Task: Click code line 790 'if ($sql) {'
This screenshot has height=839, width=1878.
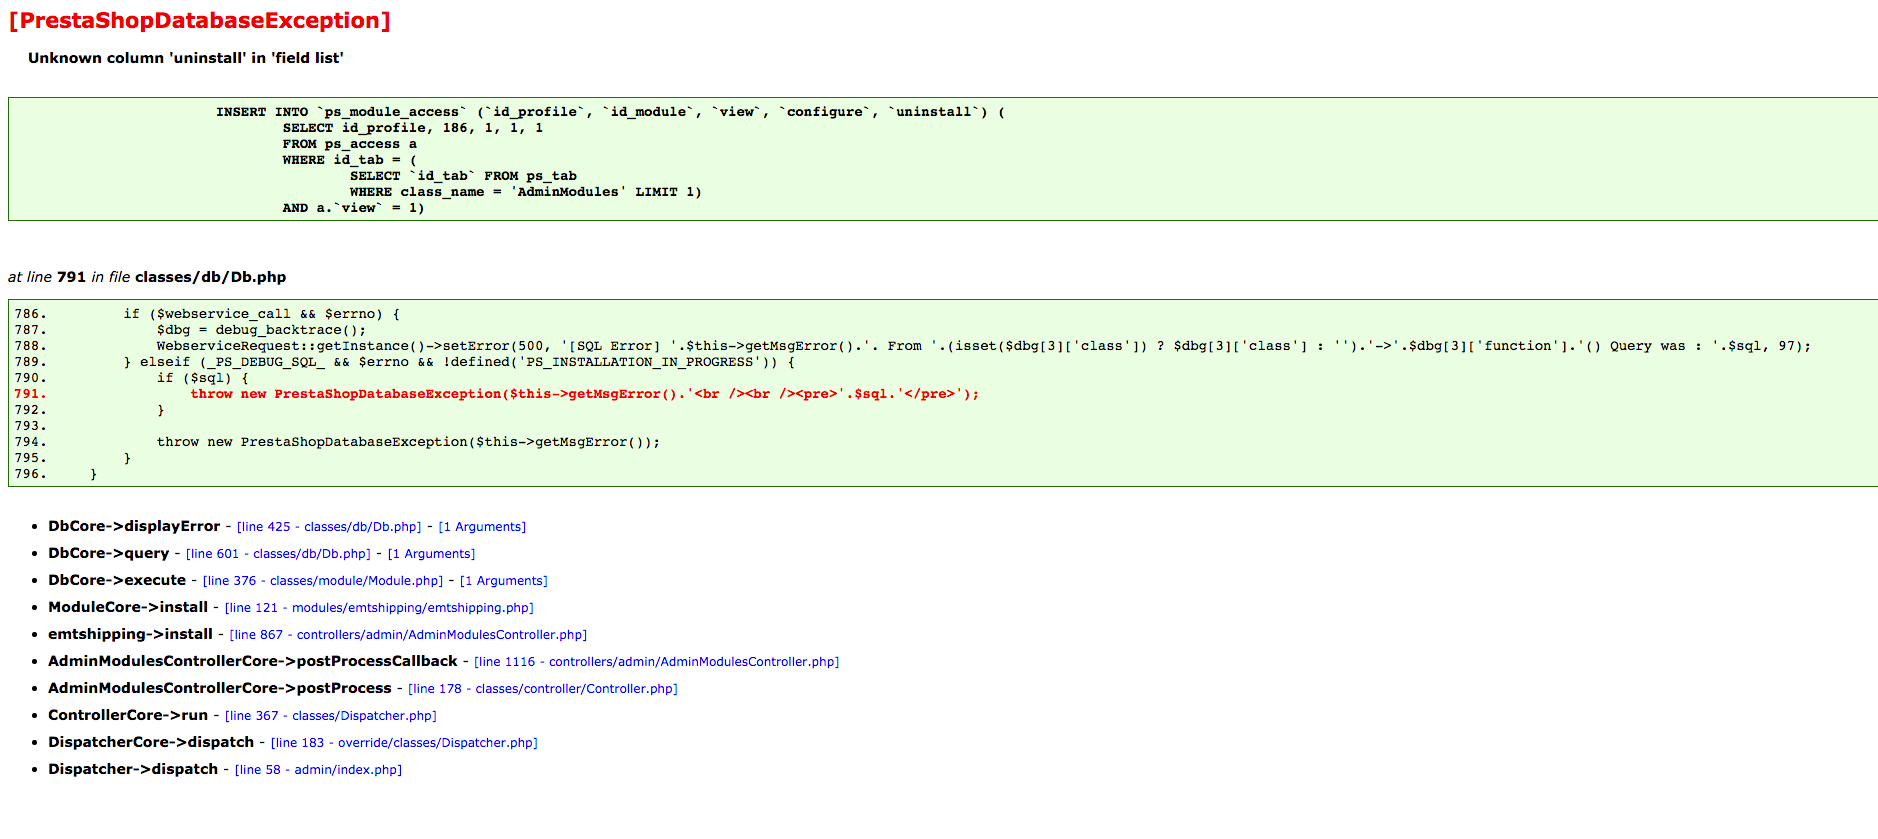Action: tap(203, 378)
